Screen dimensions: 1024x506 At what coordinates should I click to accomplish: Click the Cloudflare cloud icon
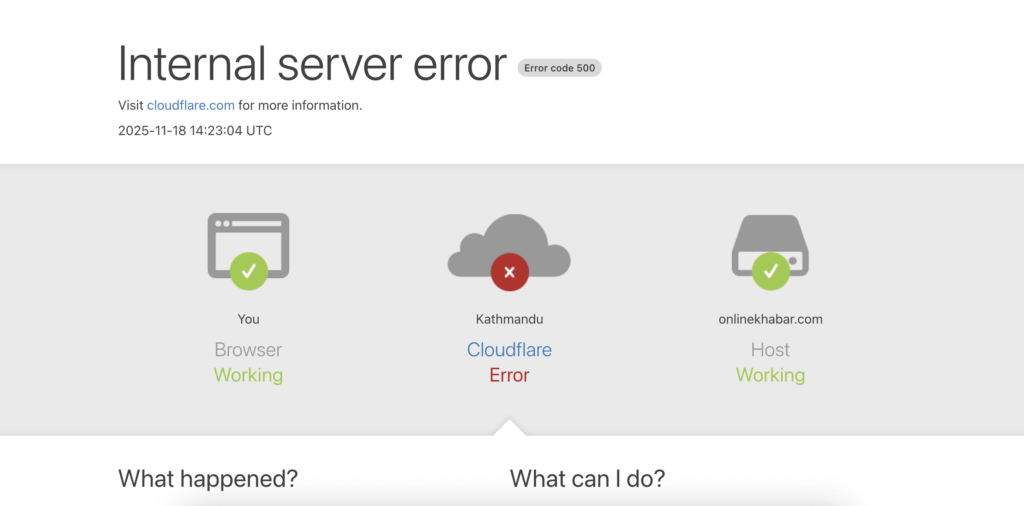click(x=509, y=245)
